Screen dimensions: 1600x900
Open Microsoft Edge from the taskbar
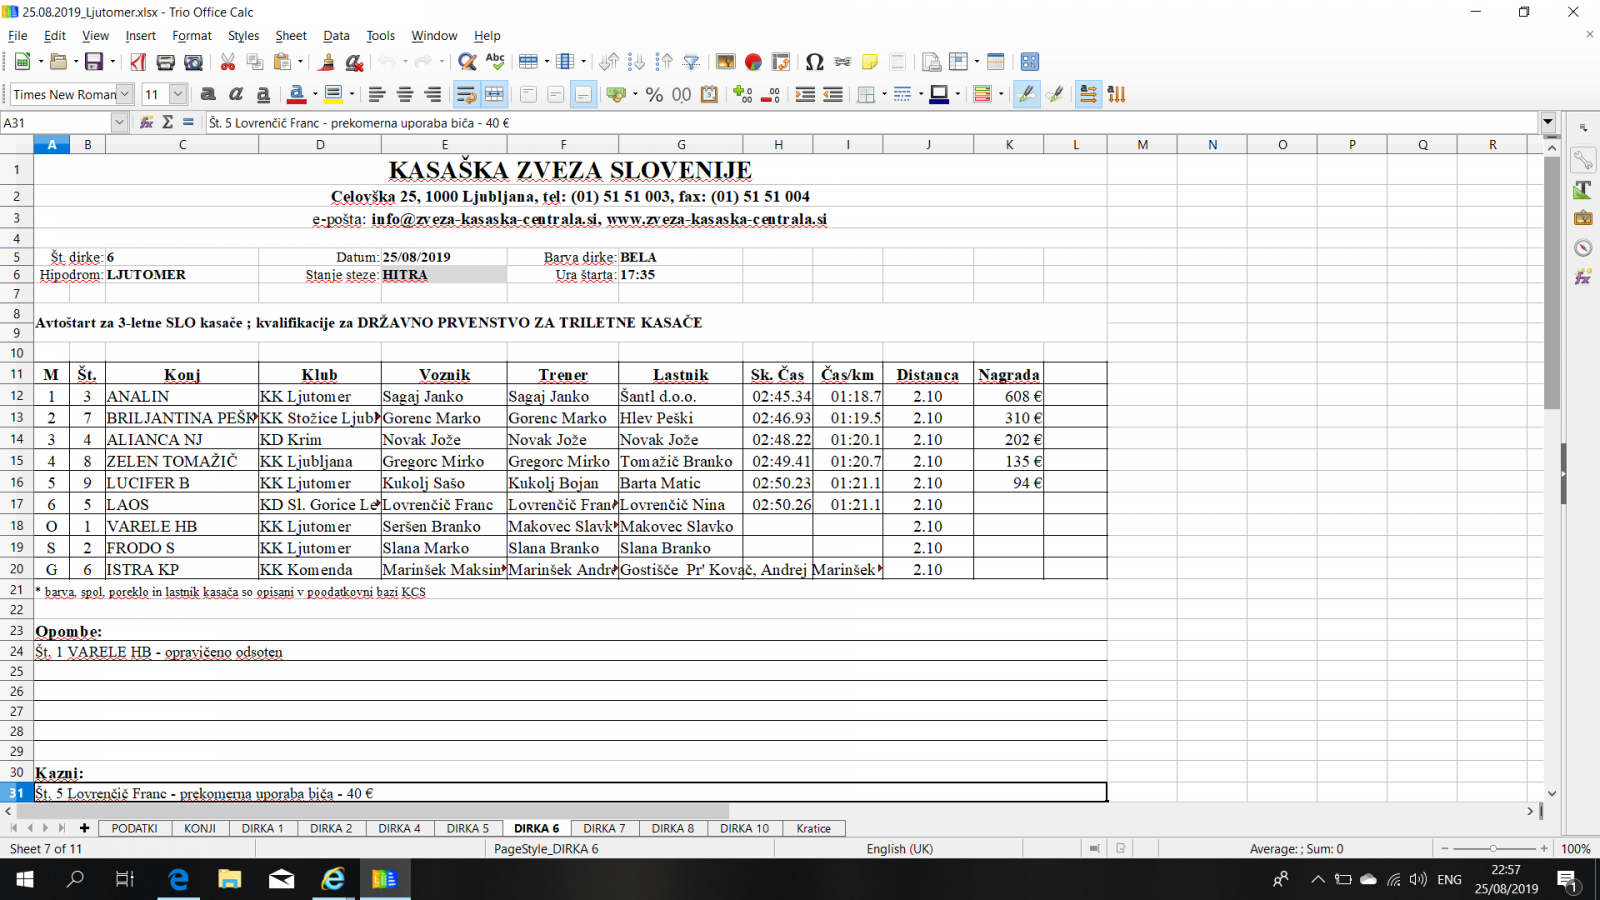click(178, 879)
